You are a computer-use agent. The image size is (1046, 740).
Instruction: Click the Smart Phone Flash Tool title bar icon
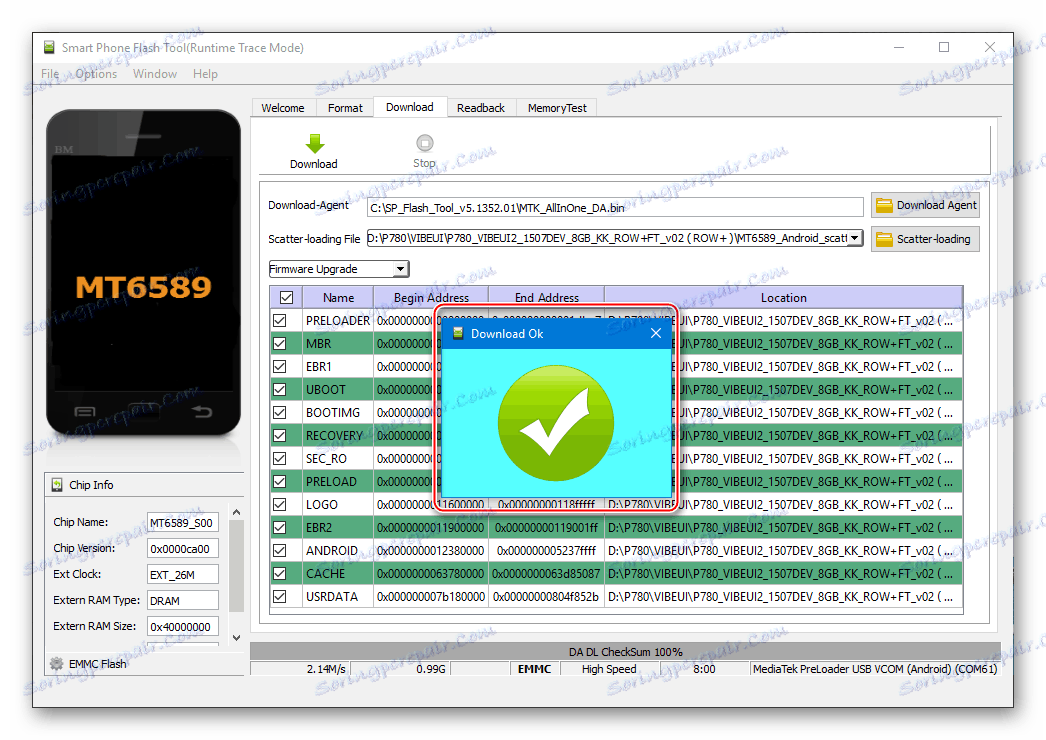[x=47, y=47]
